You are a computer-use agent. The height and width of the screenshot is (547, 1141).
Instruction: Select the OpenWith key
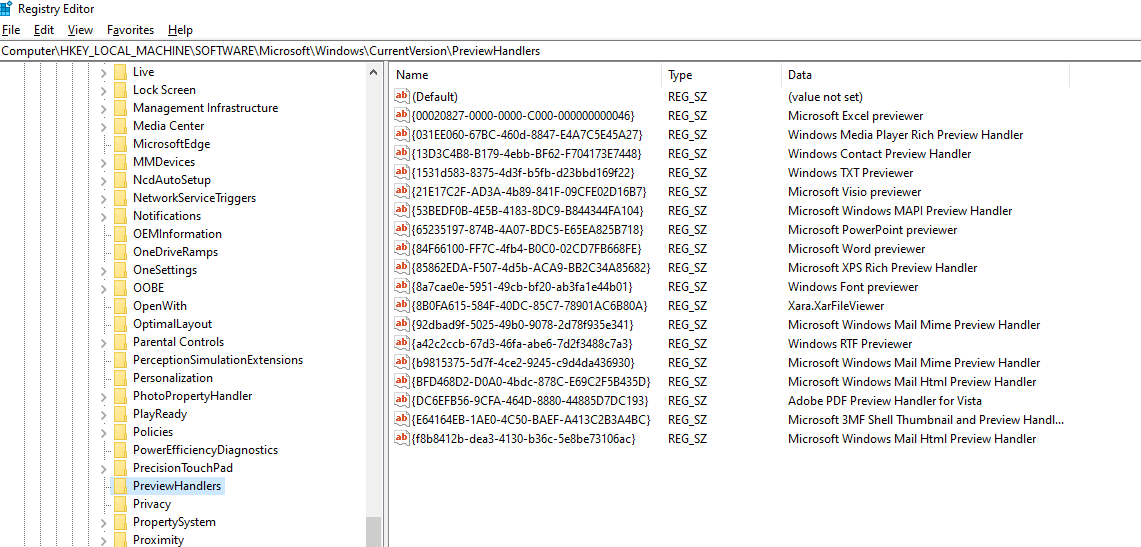point(159,306)
